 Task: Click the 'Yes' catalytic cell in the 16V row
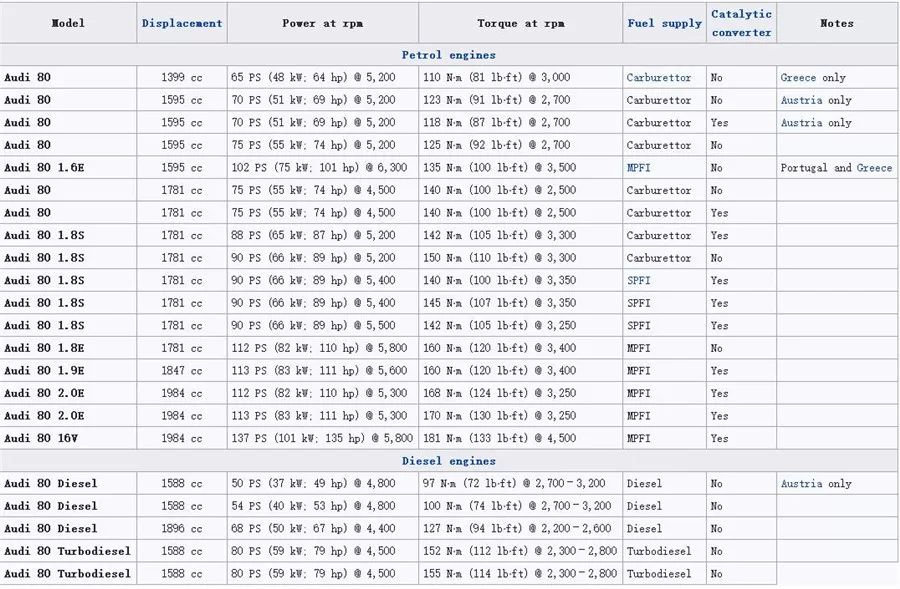pyautogui.click(x=741, y=438)
